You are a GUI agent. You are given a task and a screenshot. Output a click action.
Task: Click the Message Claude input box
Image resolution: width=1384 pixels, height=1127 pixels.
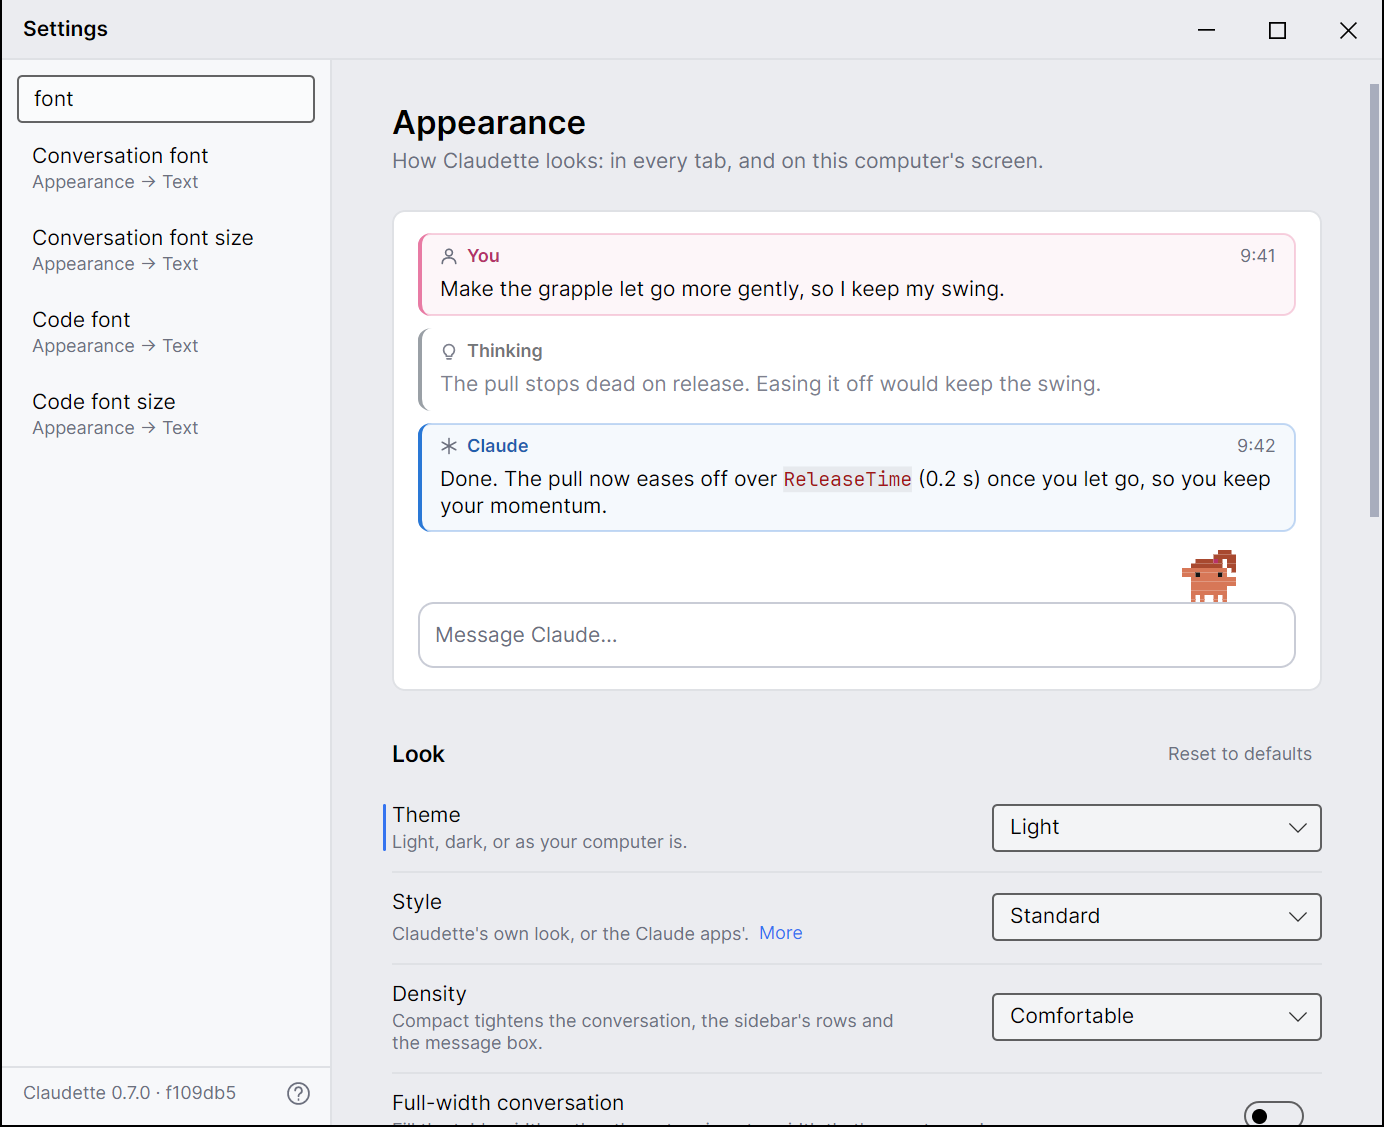pyautogui.click(x=857, y=635)
